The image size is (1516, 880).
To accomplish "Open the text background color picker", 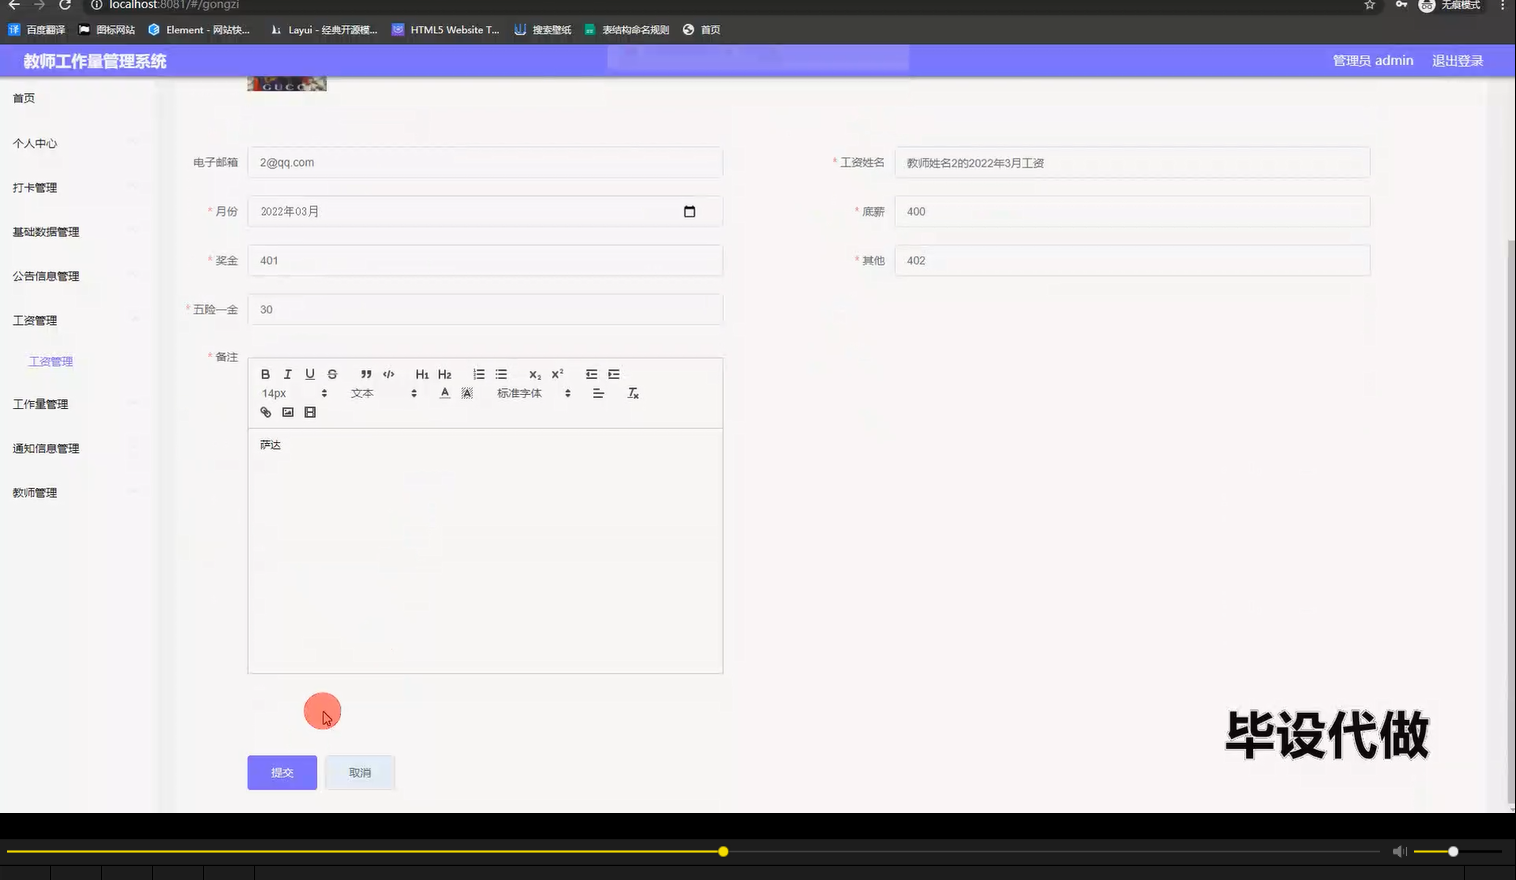I will tap(467, 393).
